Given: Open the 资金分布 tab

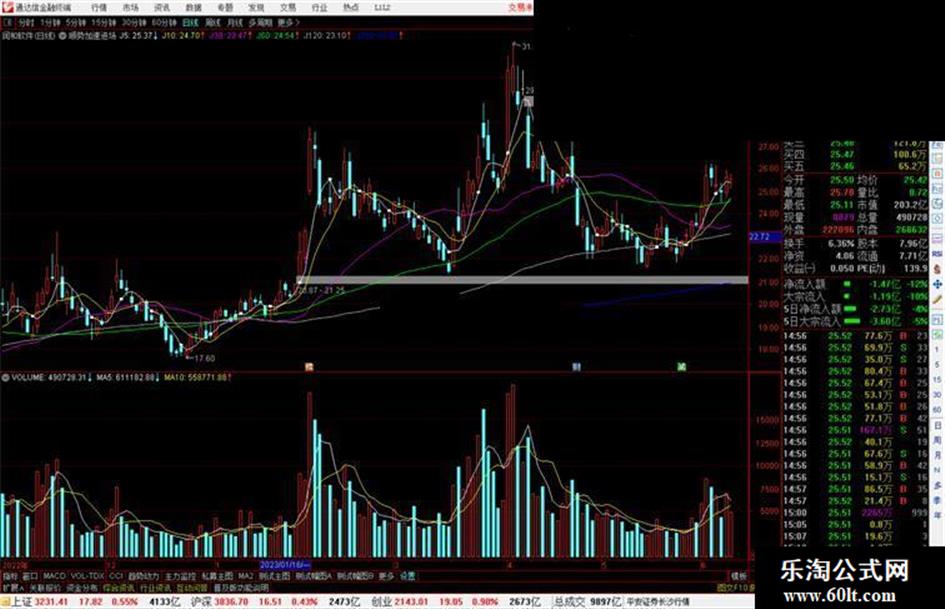Looking at the screenshot, I should click(81, 587).
